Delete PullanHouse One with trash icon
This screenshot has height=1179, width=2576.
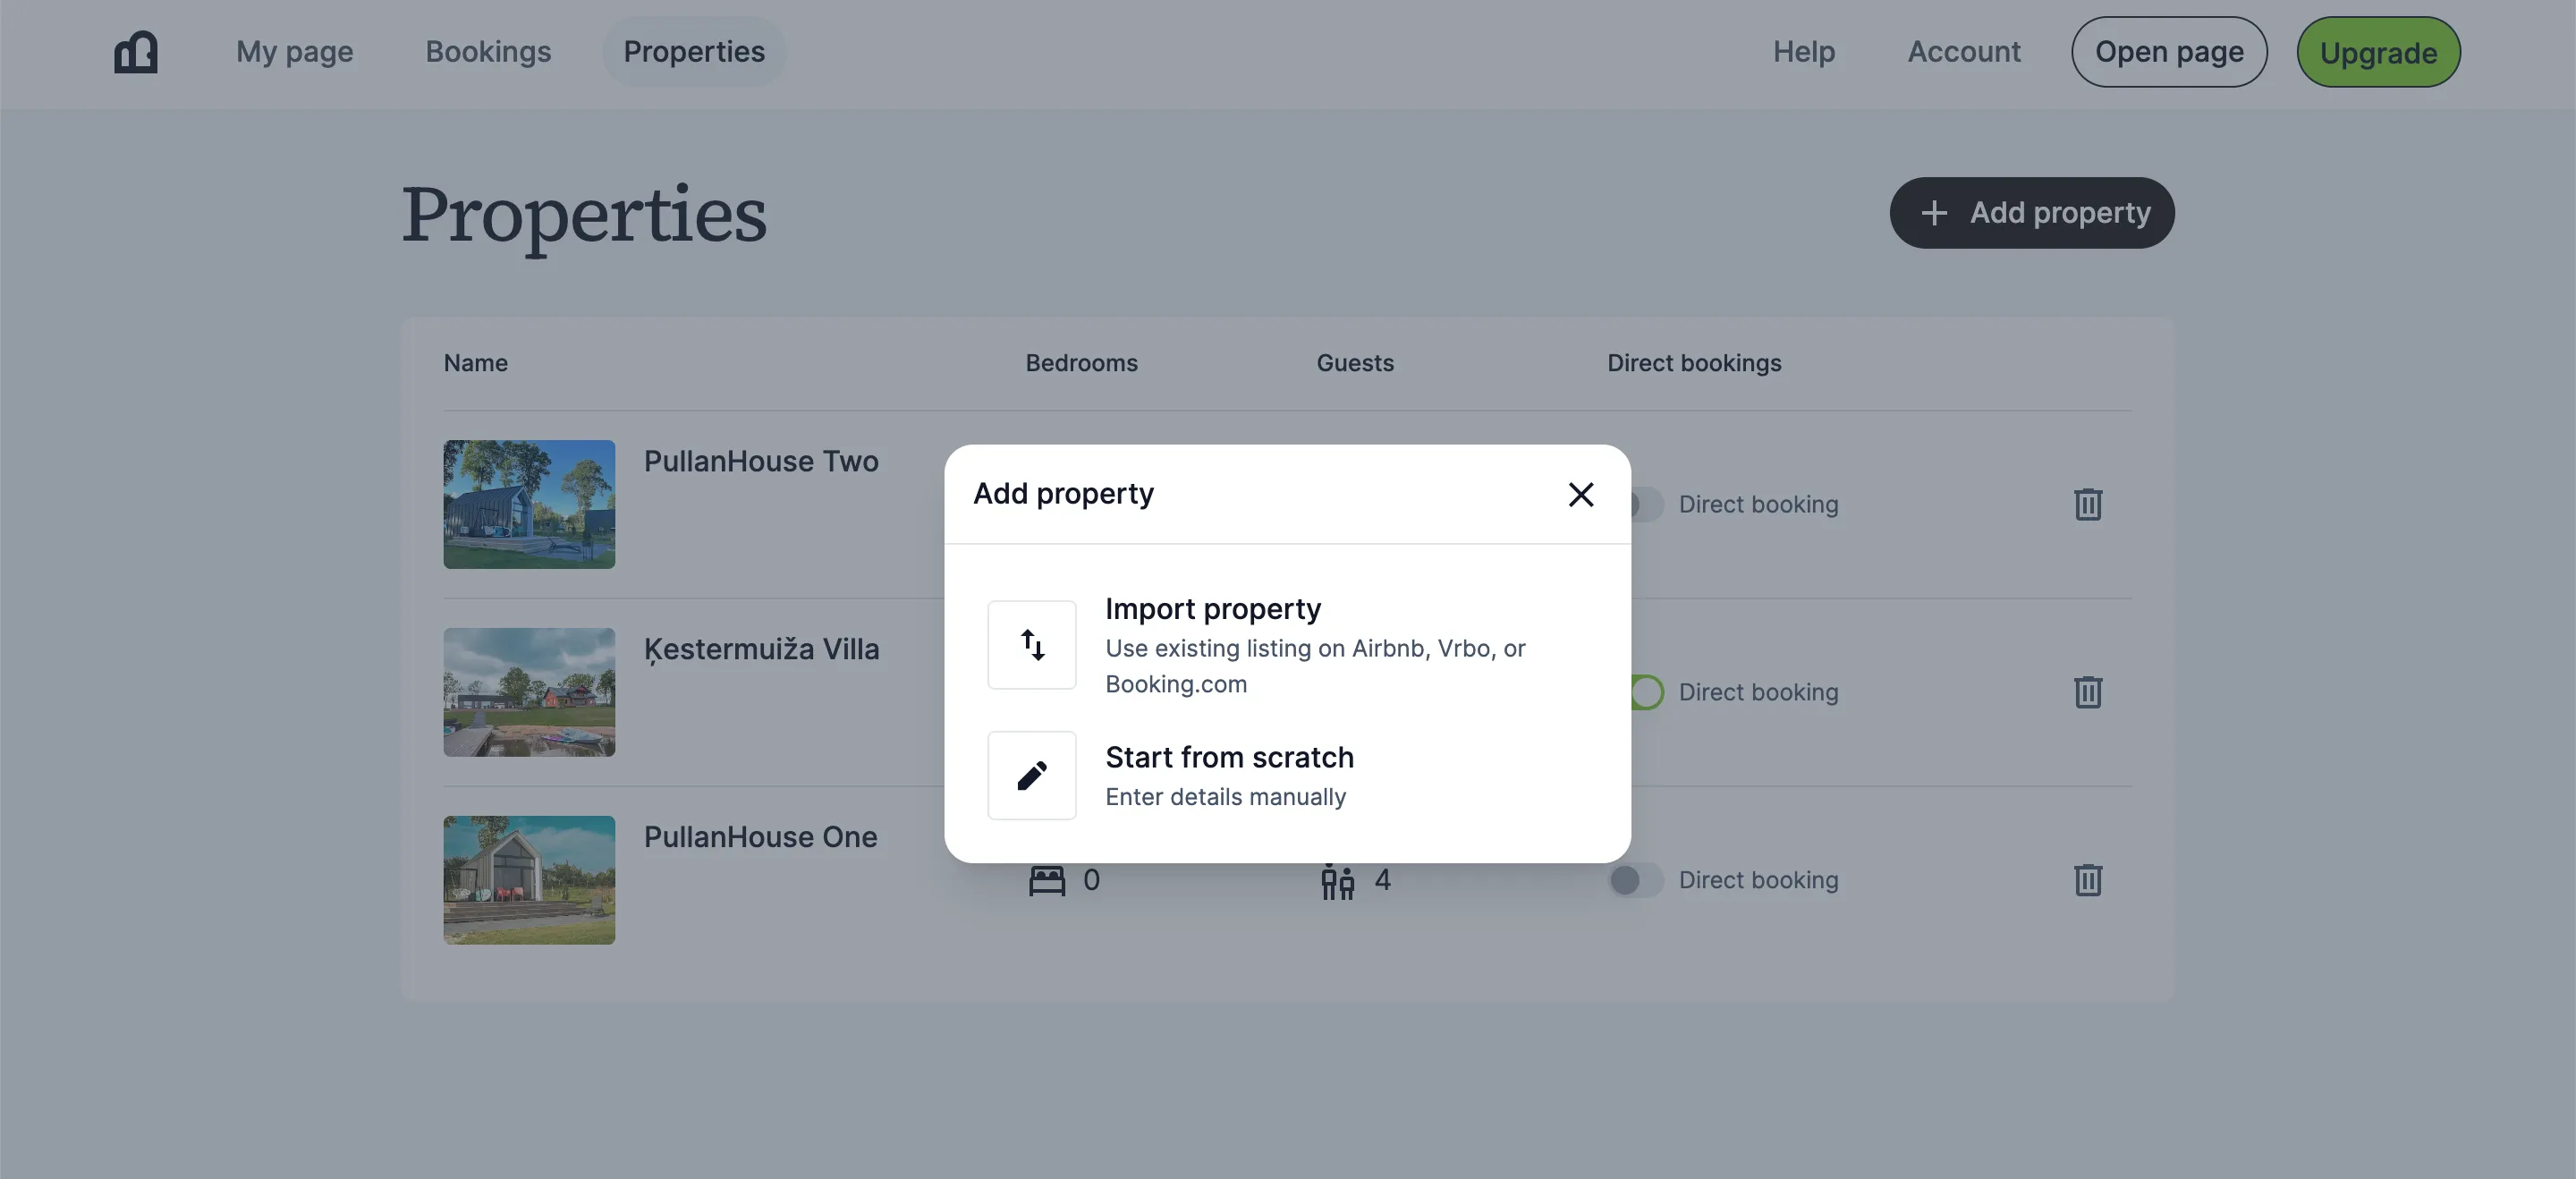tap(2087, 880)
